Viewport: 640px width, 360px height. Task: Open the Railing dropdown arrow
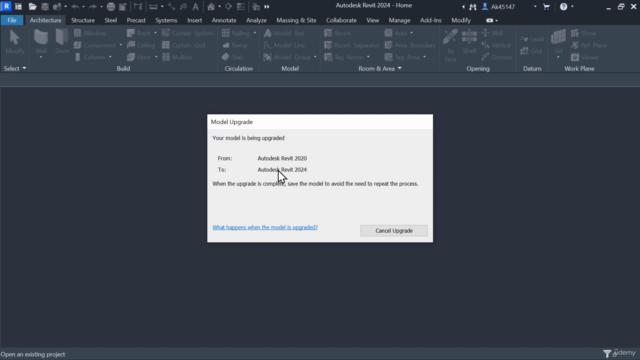[255, 33]
